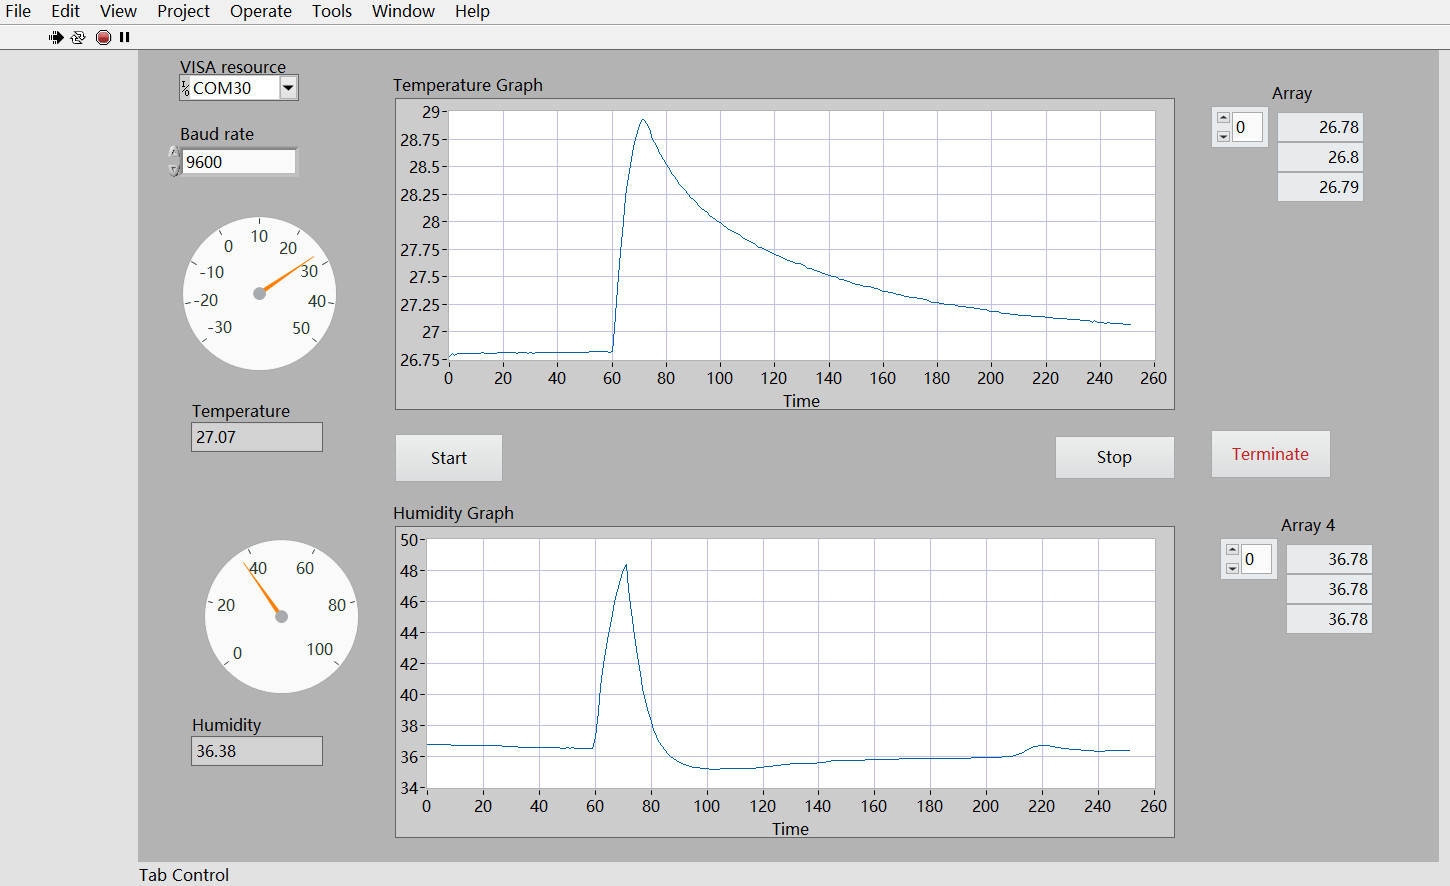
Task: Click the 26.75 minimum on Temperature Graph Y-axis
Action: [420, 360]
